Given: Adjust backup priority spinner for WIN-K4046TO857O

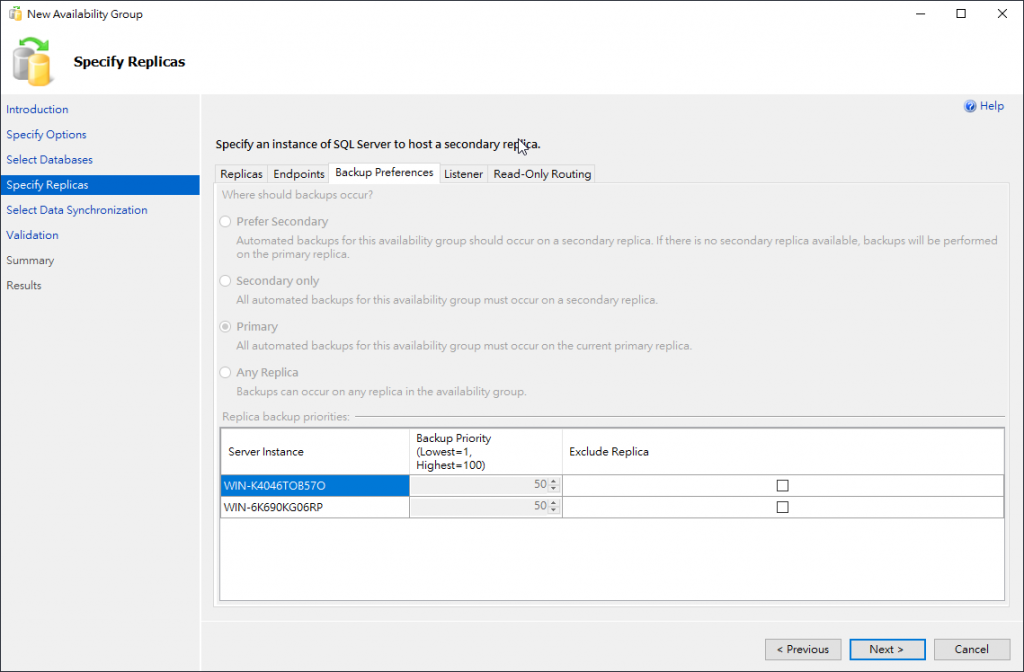Looking at the screenshot, I should [x=554, y=485].
